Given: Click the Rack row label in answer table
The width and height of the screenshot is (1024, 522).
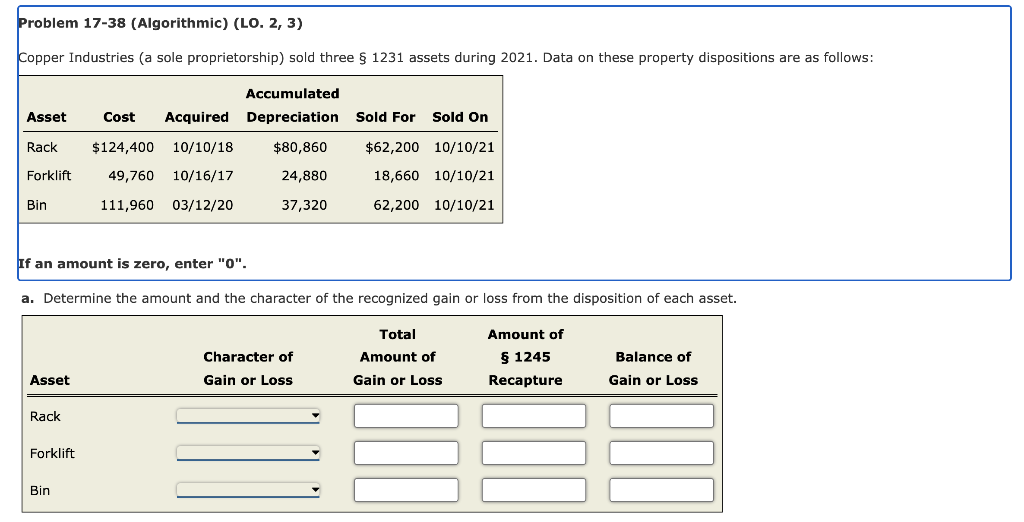Looking at the screenshot, I should coord(45,417).
